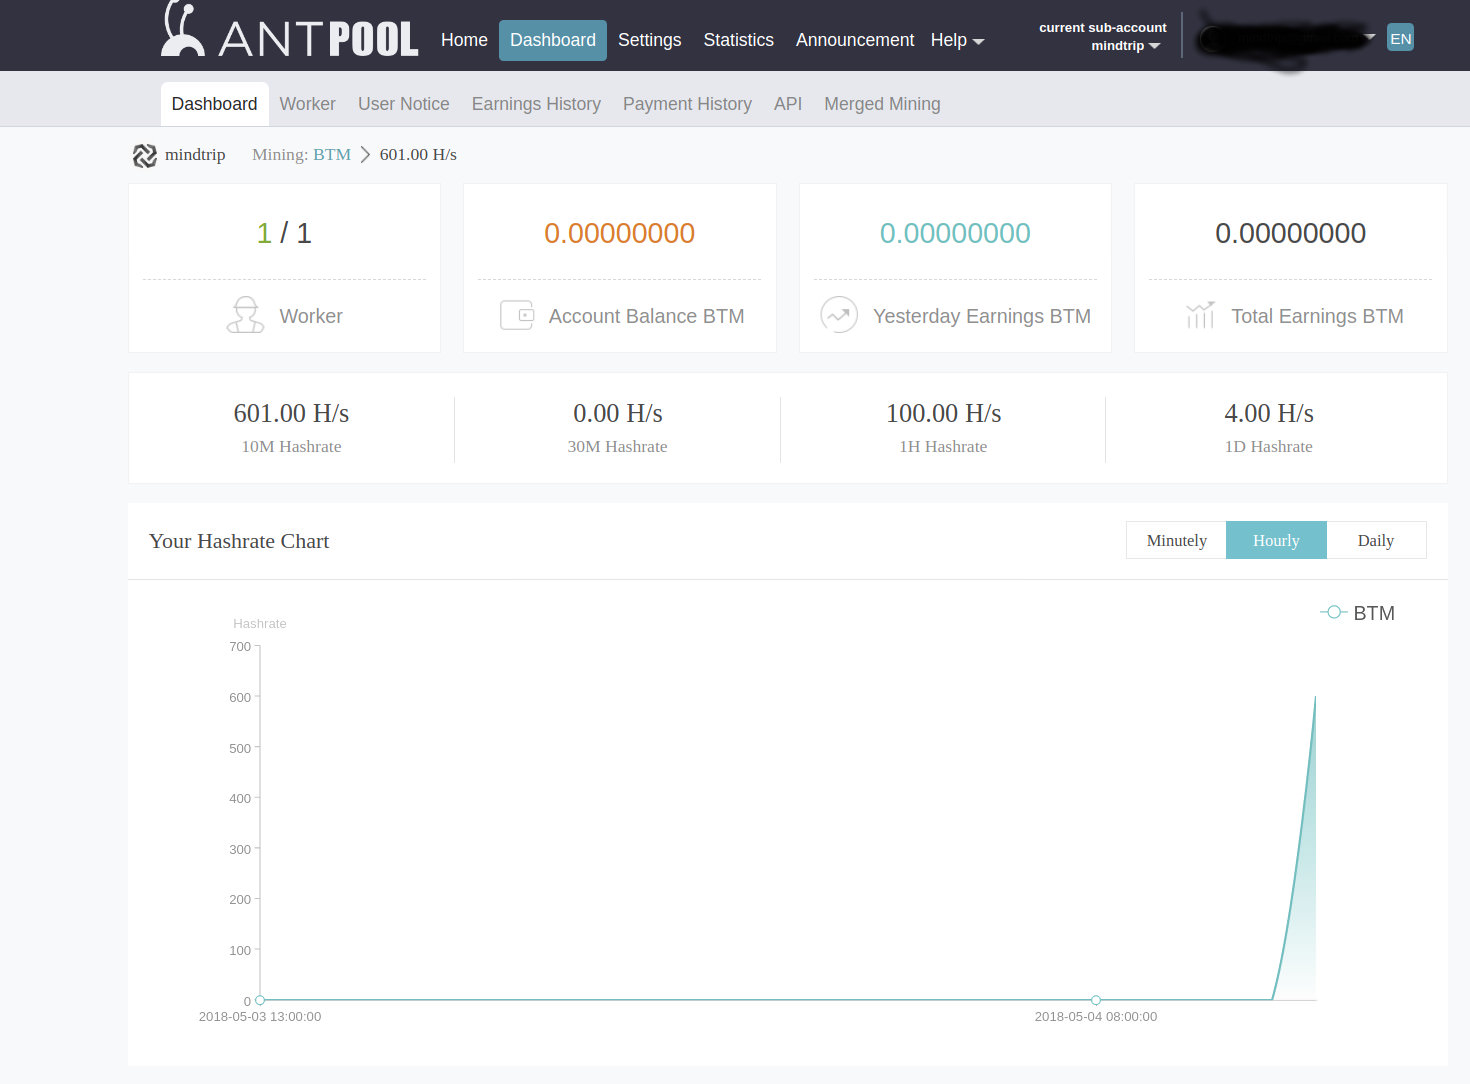Click the mindtrip account avatar icon
The height and width of the screenshot is (1084, 1470).
coord(145,156)
